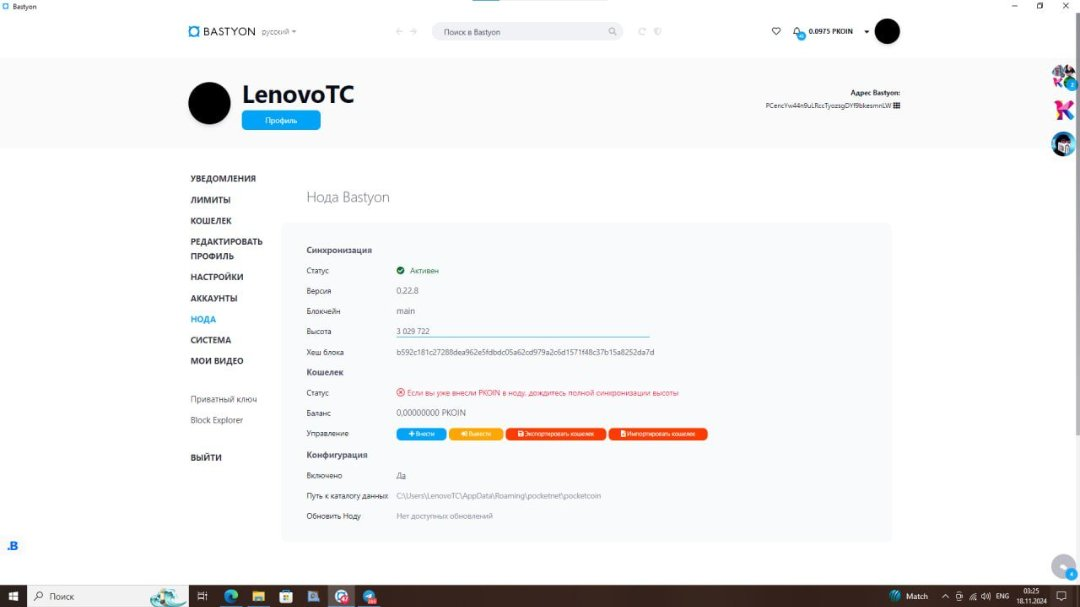Open УВЕДОМЛЕНИЯ menu item
1080x607 pixels.
point(223,178)
